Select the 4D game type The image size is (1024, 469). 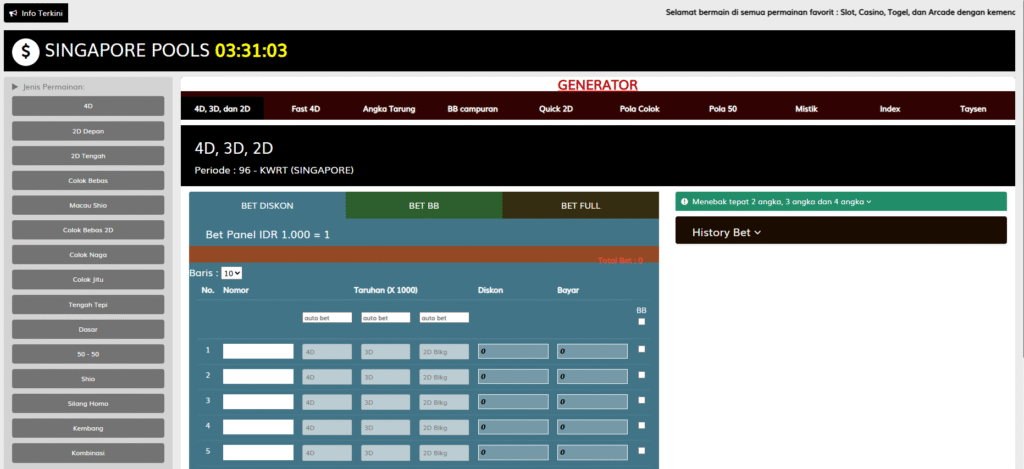(x=88, y=106)
